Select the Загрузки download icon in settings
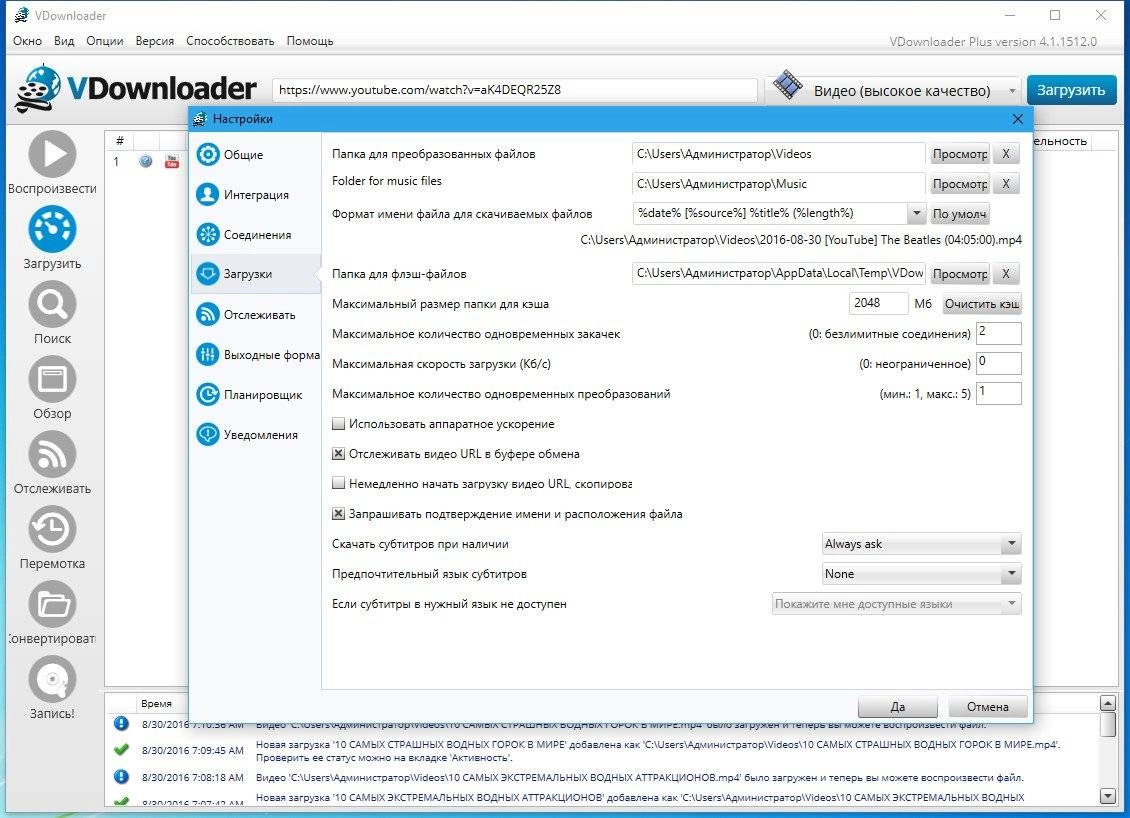The width and height of the screenshot is (1130, 818). 208,274
